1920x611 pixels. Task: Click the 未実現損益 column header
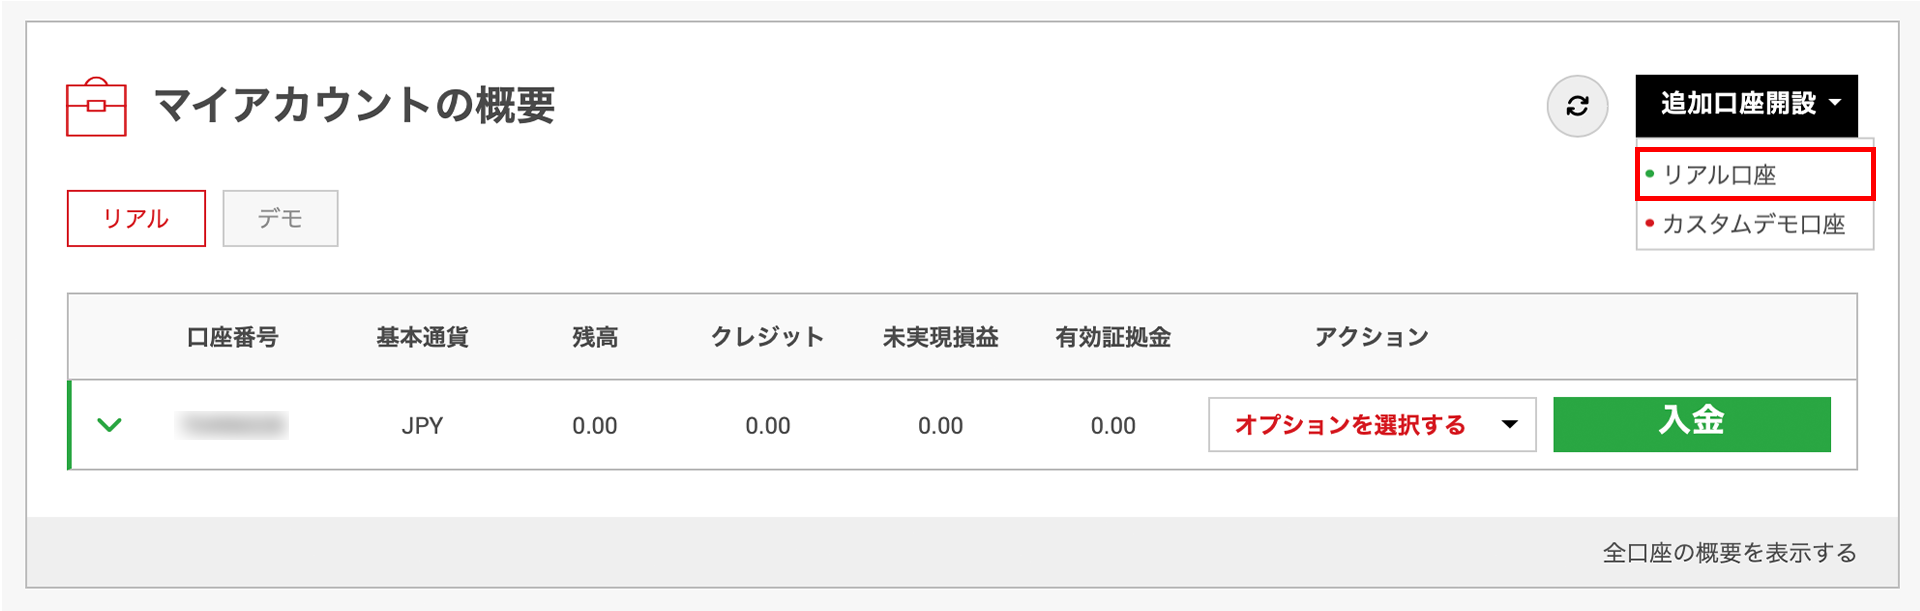(x=940, y=337)
